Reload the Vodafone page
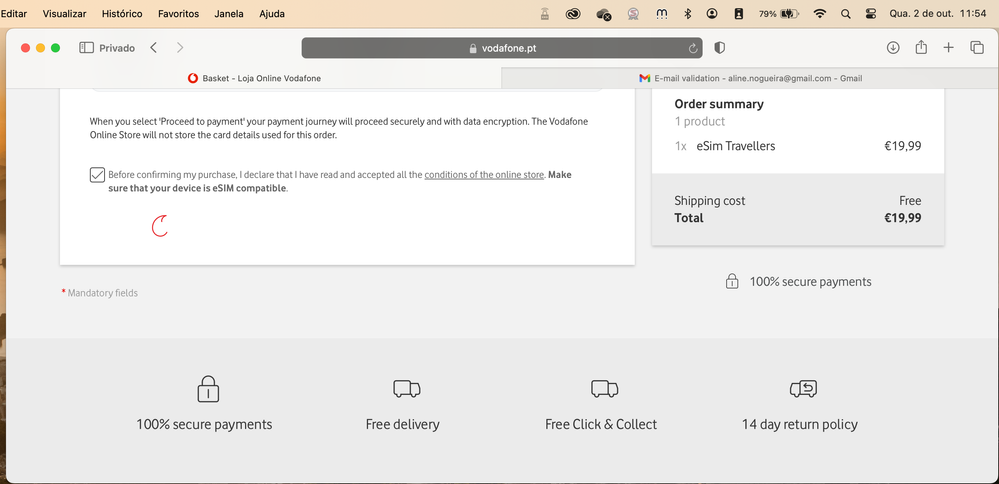Image resolution: width=999 pixels, height=484 pixels. click(x=693, y=48)
